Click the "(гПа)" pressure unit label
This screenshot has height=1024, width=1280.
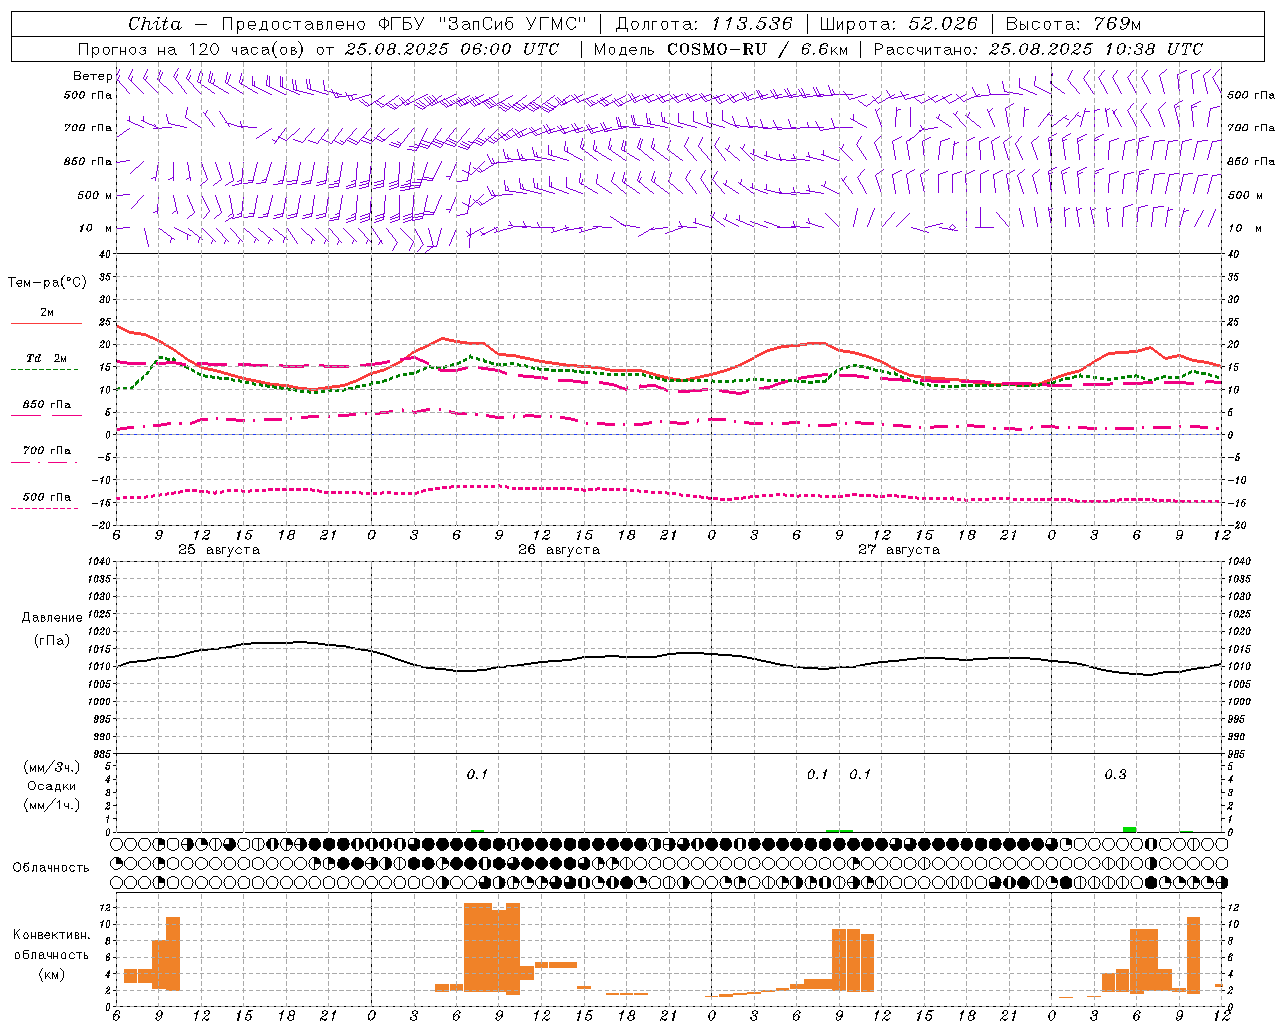tap(52, 641)
